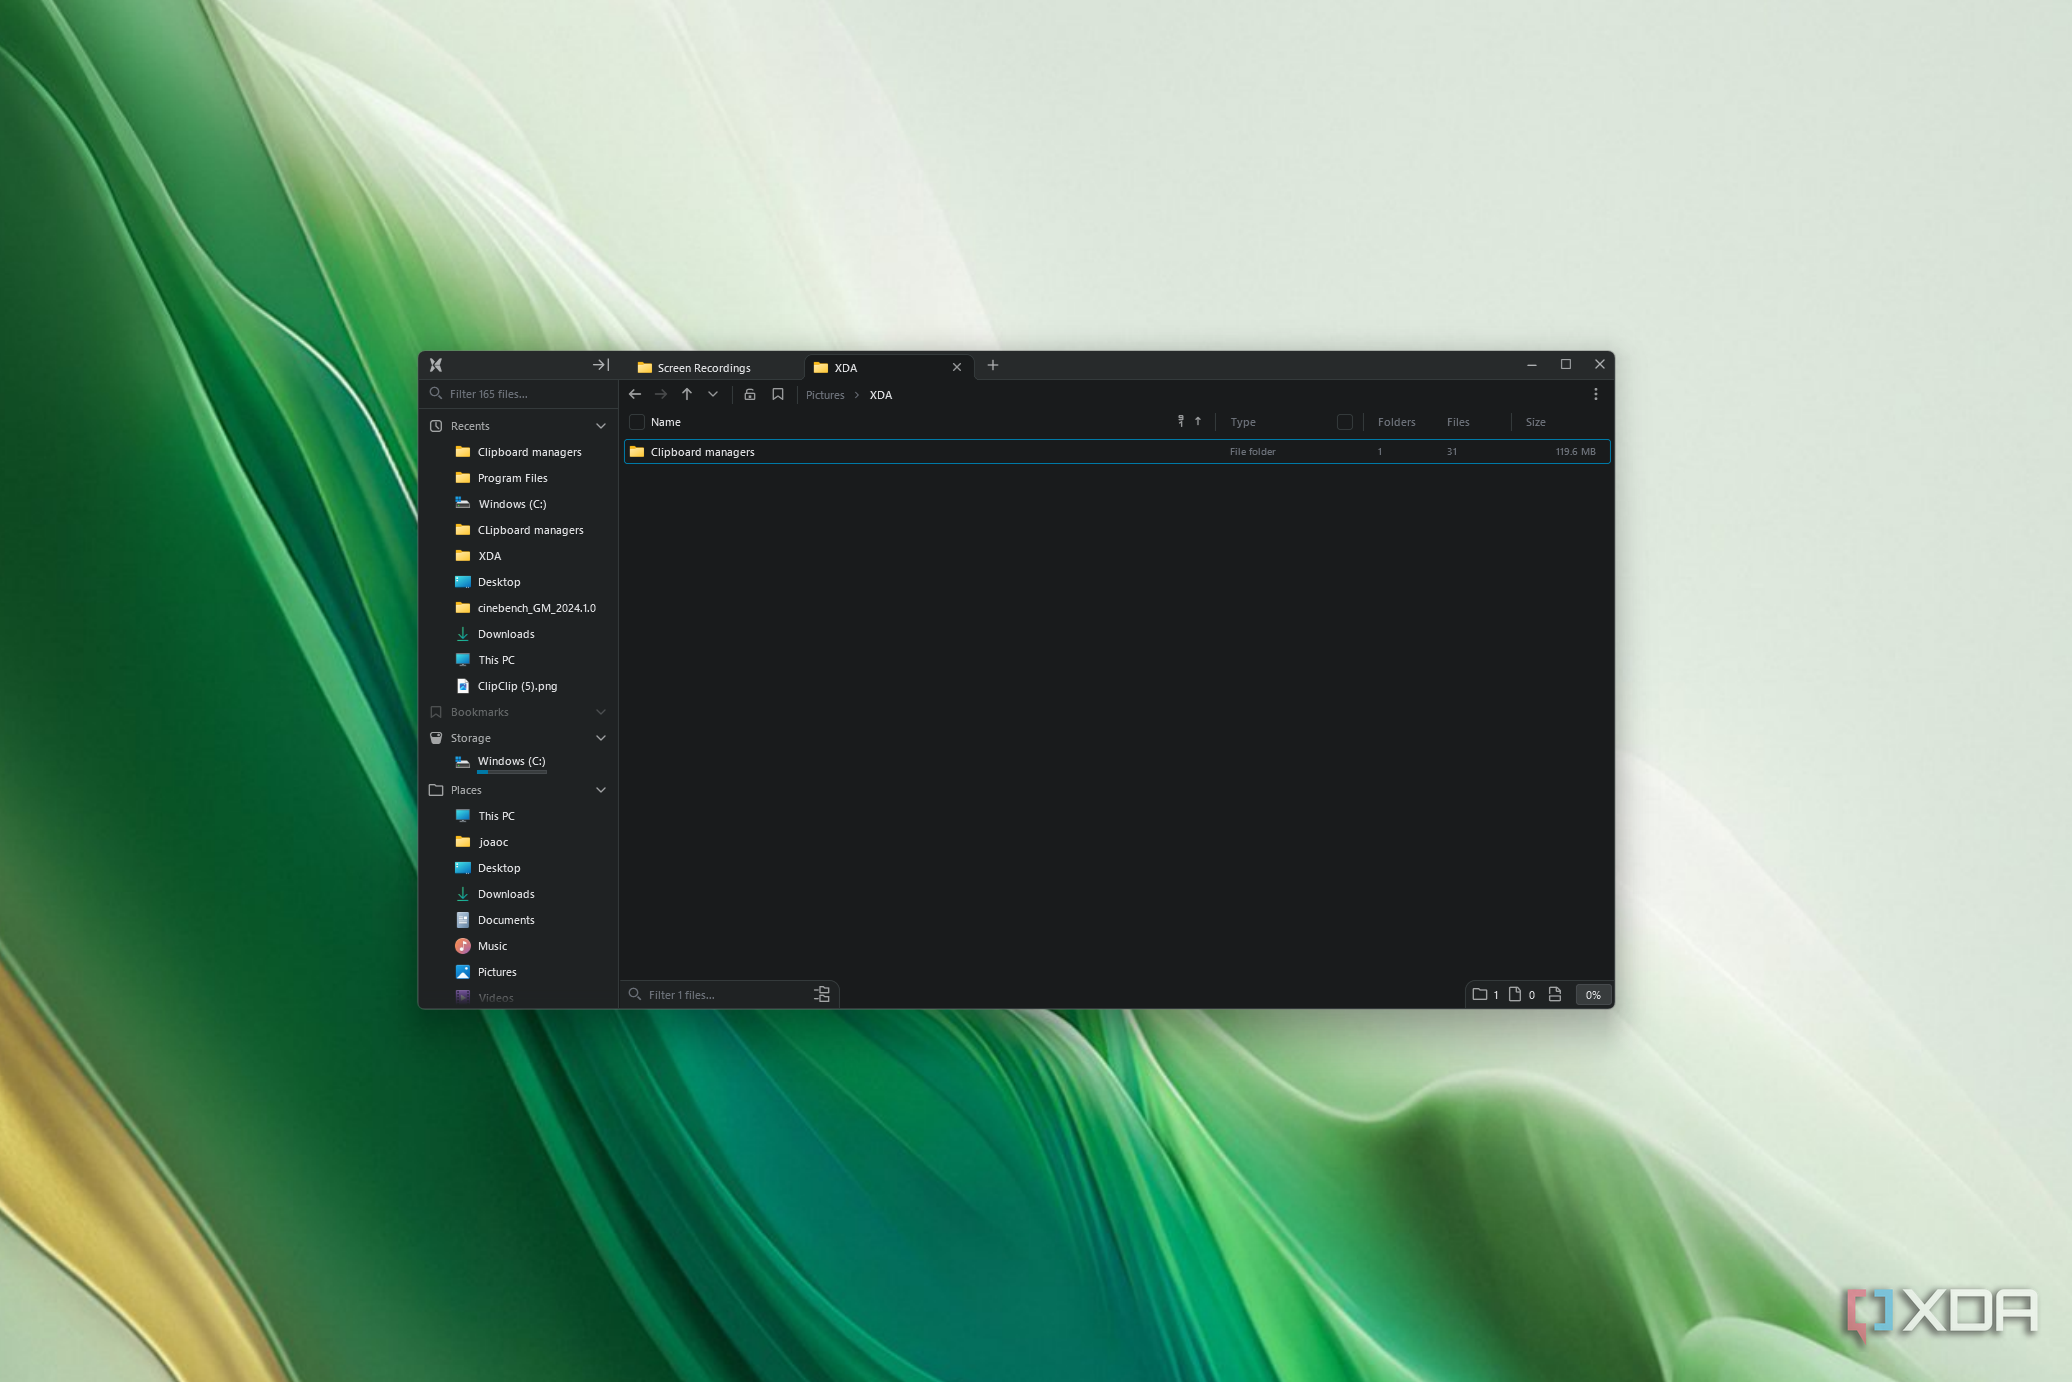The width and height of the screenshot is (2072, 1382).
Task: Click the app logo icon in title bar
Action: click(x=436, y=365)
